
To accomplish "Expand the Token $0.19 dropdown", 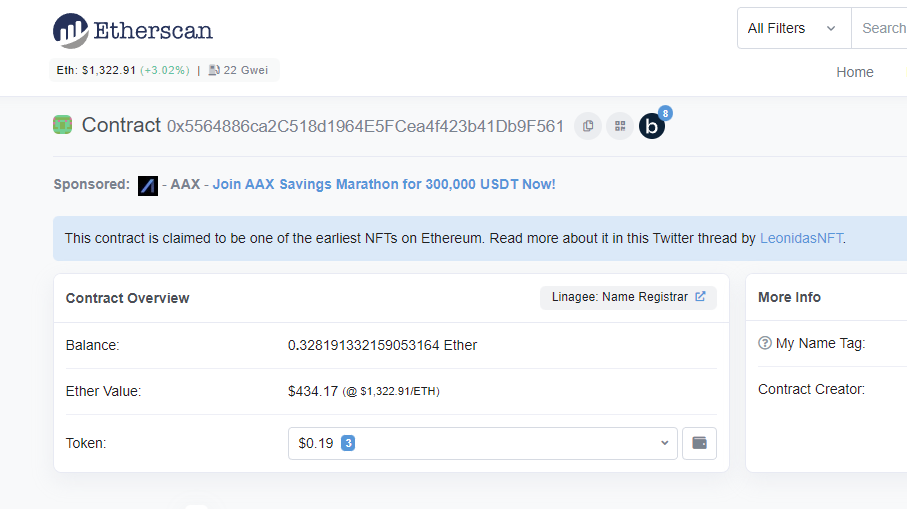I will [482, 444].
